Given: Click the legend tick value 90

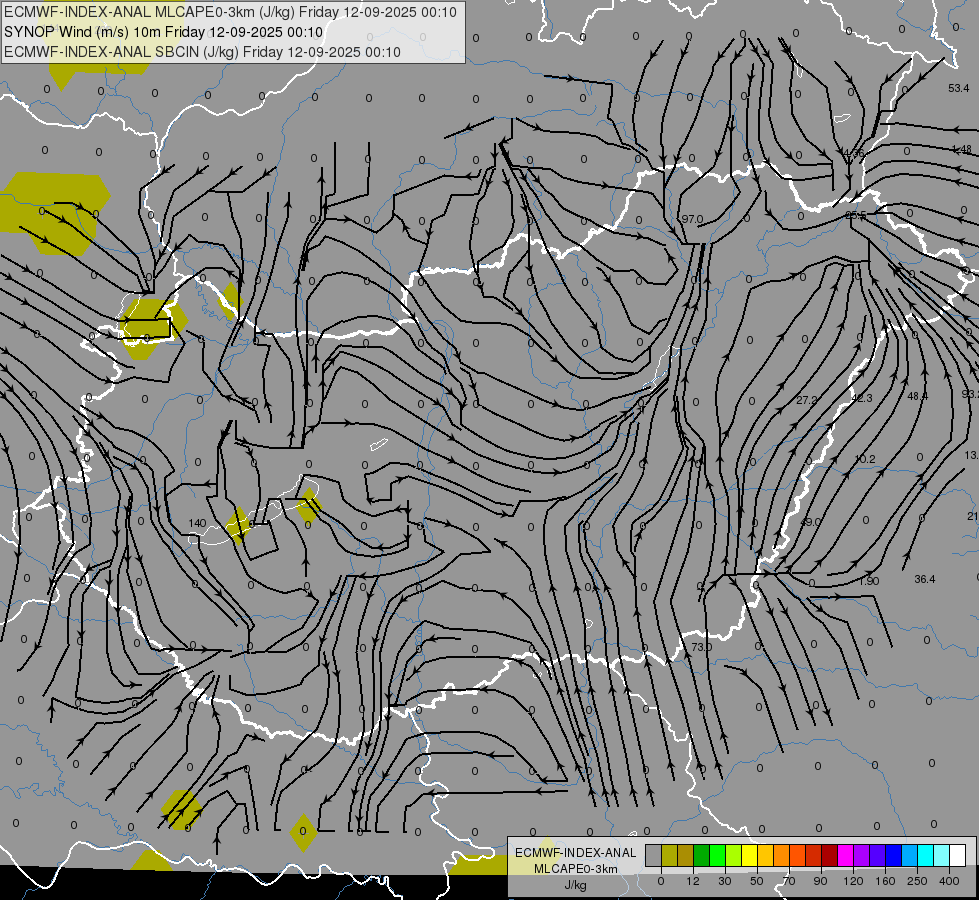Looking at the screenshot, I should coord(820,881).
